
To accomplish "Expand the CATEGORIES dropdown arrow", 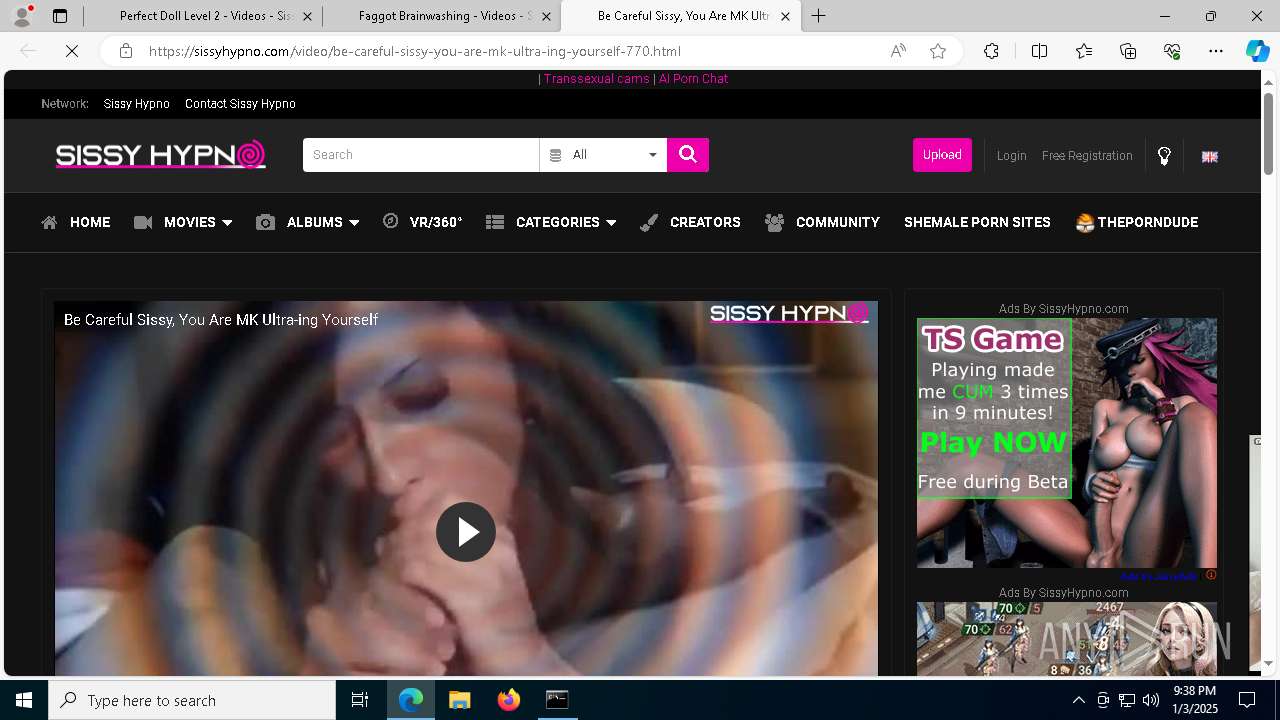I will point(611,223).
